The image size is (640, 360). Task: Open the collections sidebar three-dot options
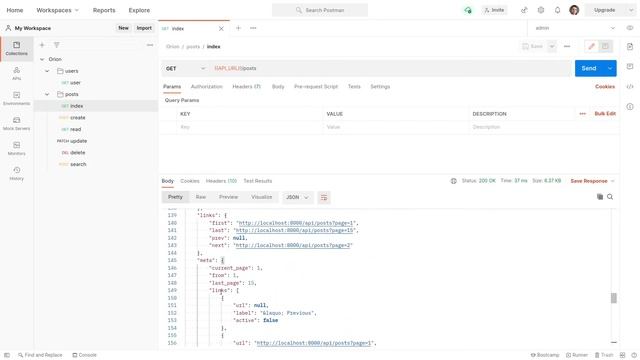point(150,45)
